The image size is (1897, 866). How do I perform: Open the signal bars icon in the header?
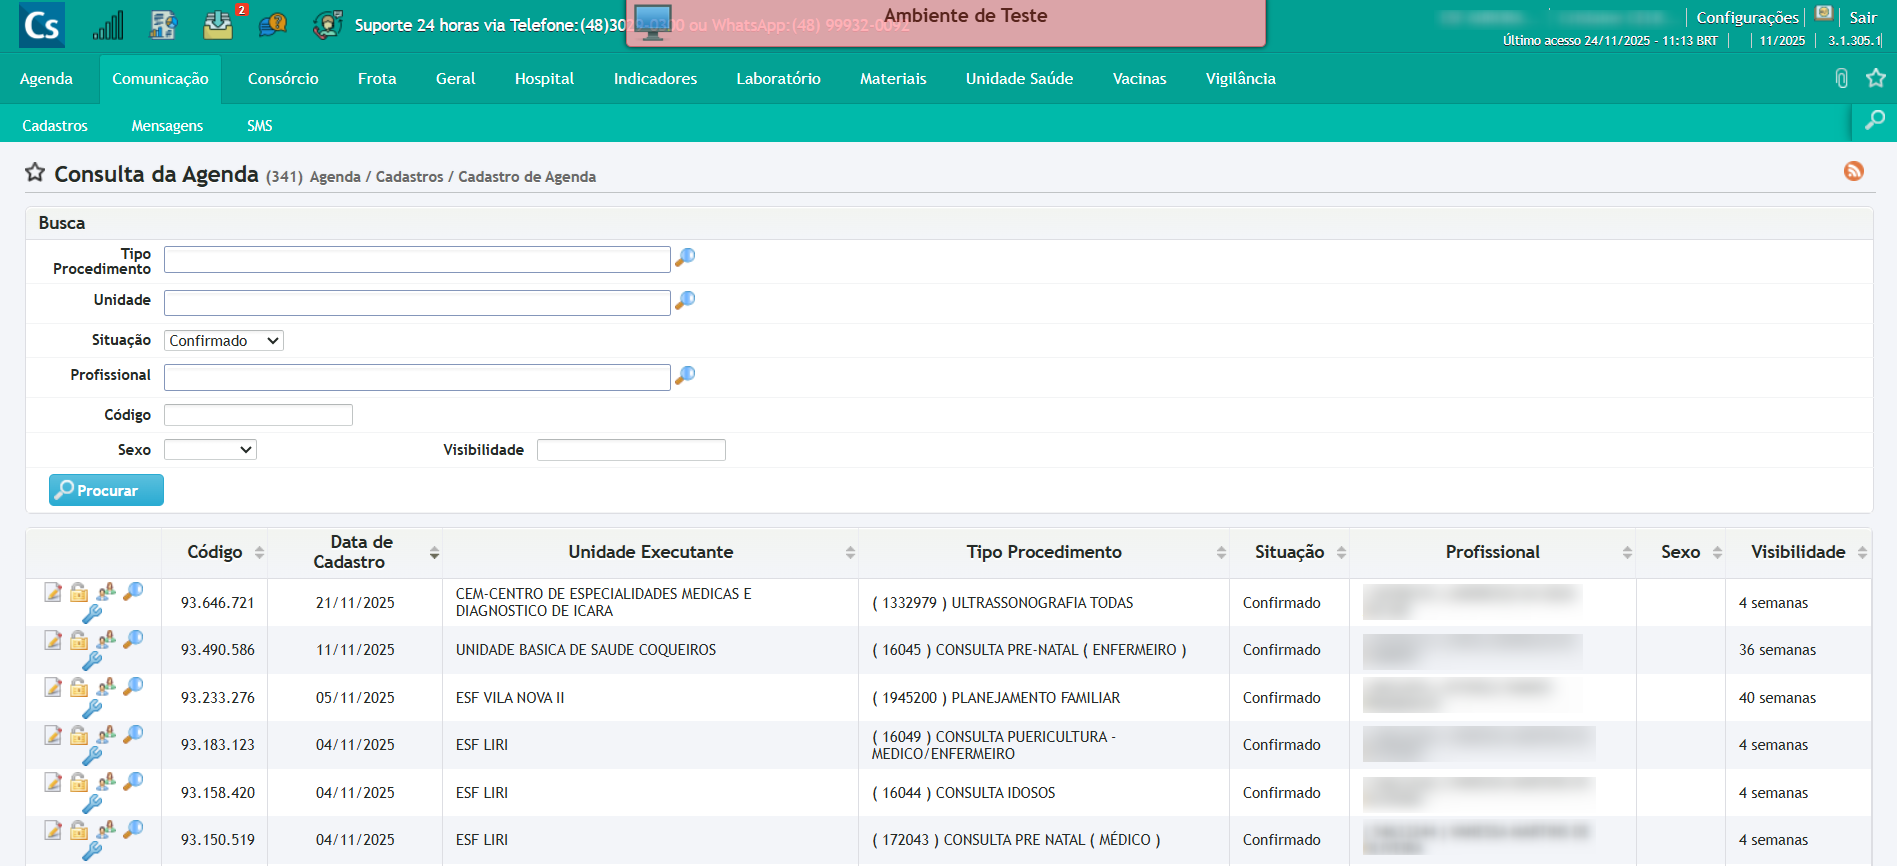[108, 25]
